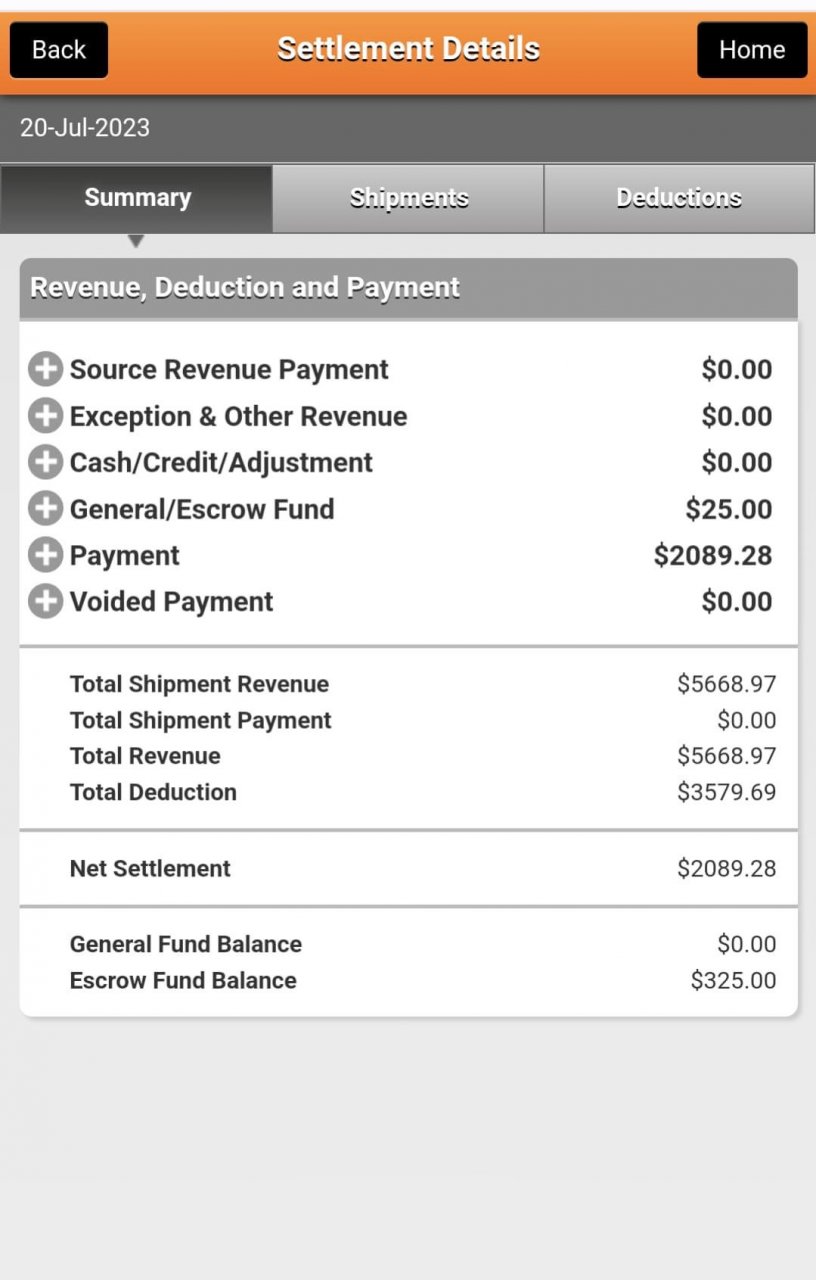Expand Exception & Other Revenue plus icon

point(45,416)
